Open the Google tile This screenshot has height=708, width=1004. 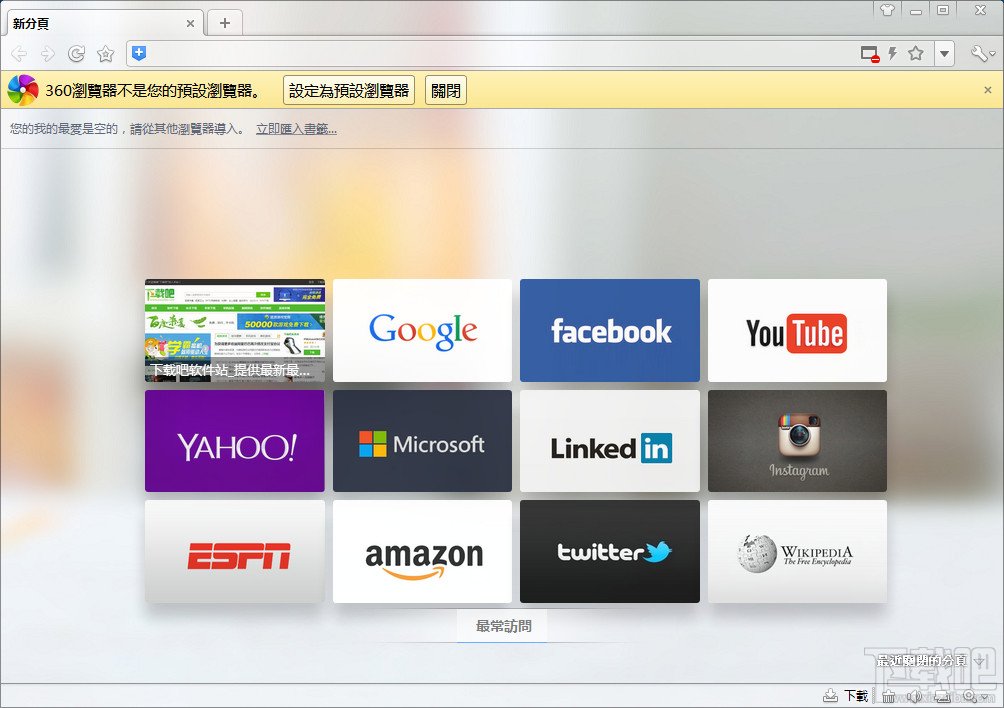423,330
